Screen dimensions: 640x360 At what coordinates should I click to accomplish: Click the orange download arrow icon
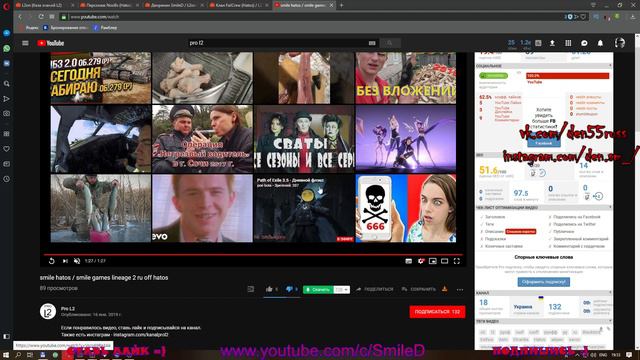444,289
